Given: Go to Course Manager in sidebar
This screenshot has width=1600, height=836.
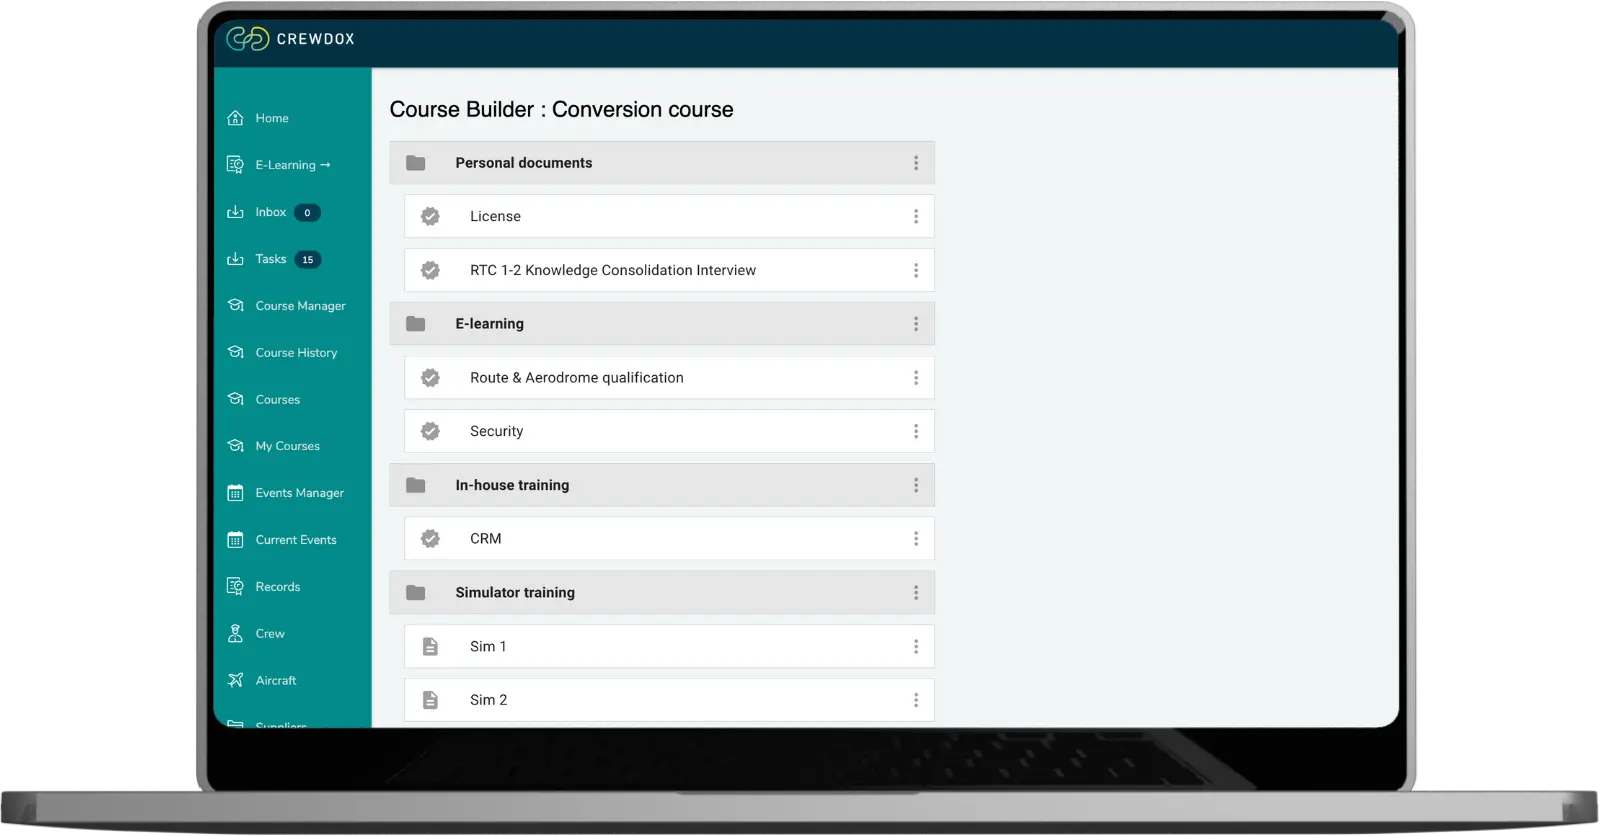Looking at the screenshot, I should (x=300, y=306).
